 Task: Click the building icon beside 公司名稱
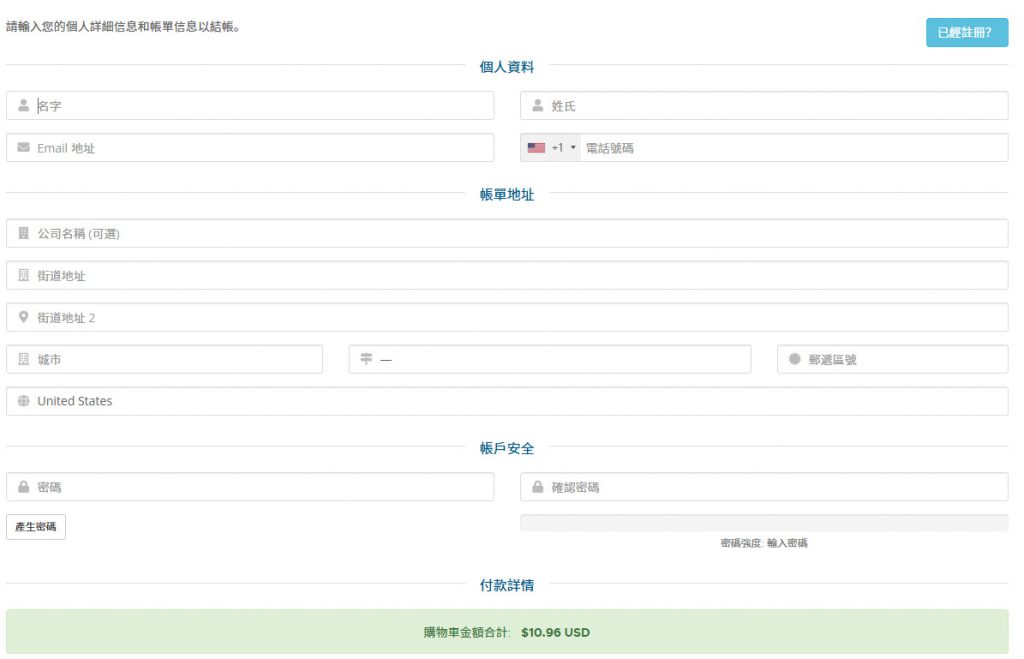click(22, 232)
